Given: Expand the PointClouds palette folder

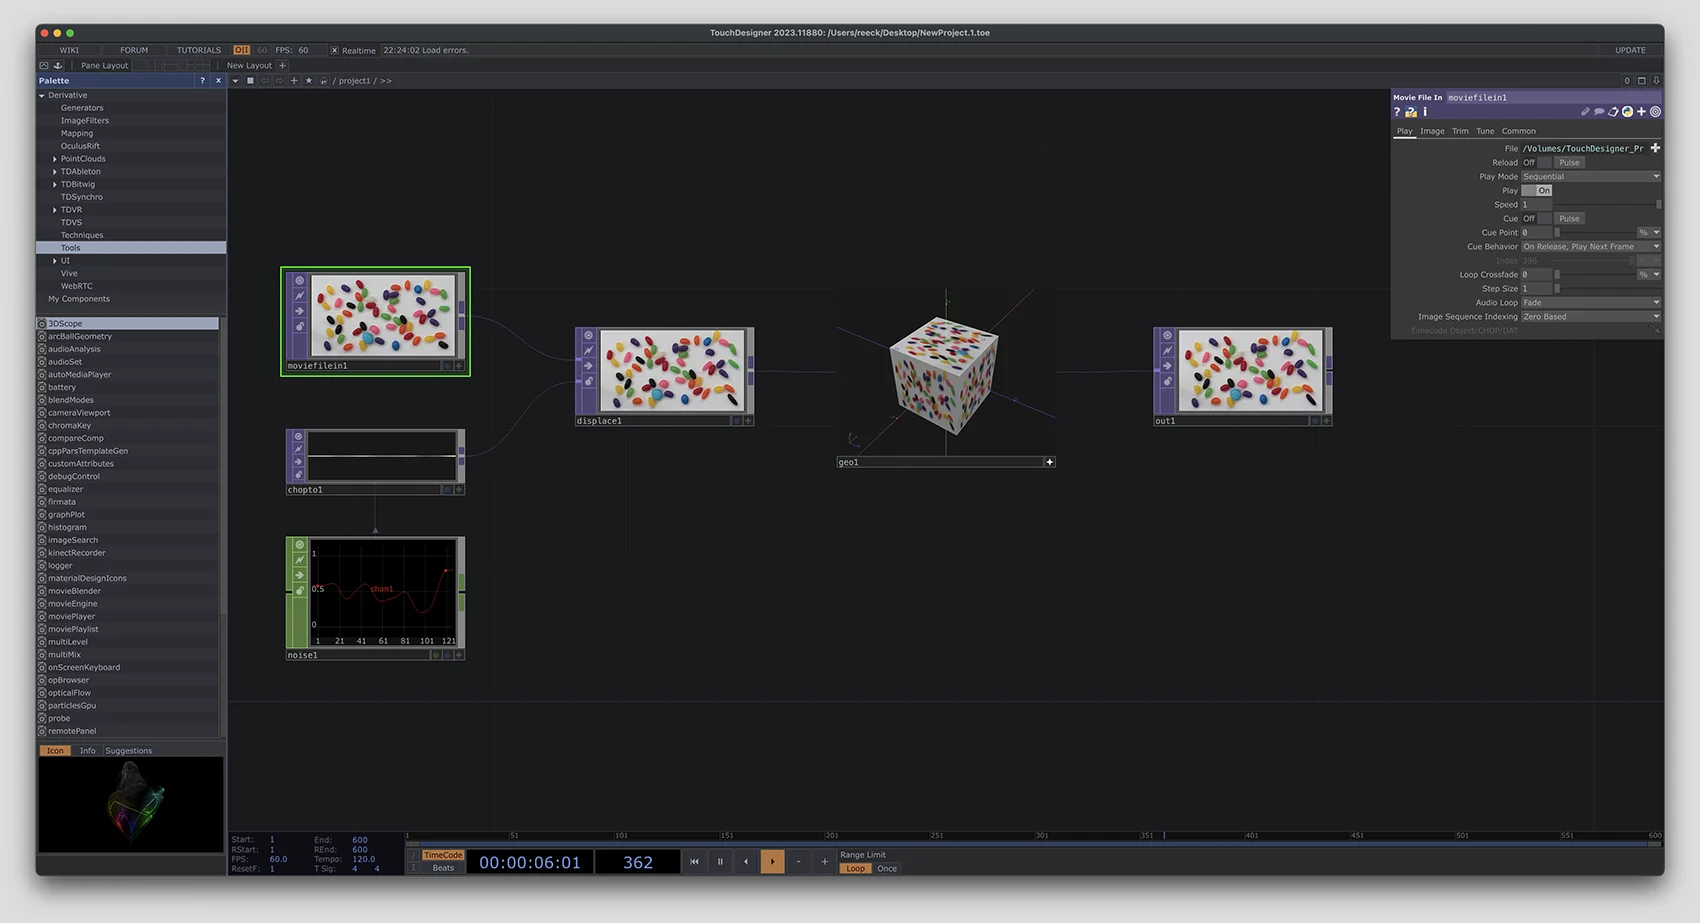Looking at the screenshot, I should point(55,159).
